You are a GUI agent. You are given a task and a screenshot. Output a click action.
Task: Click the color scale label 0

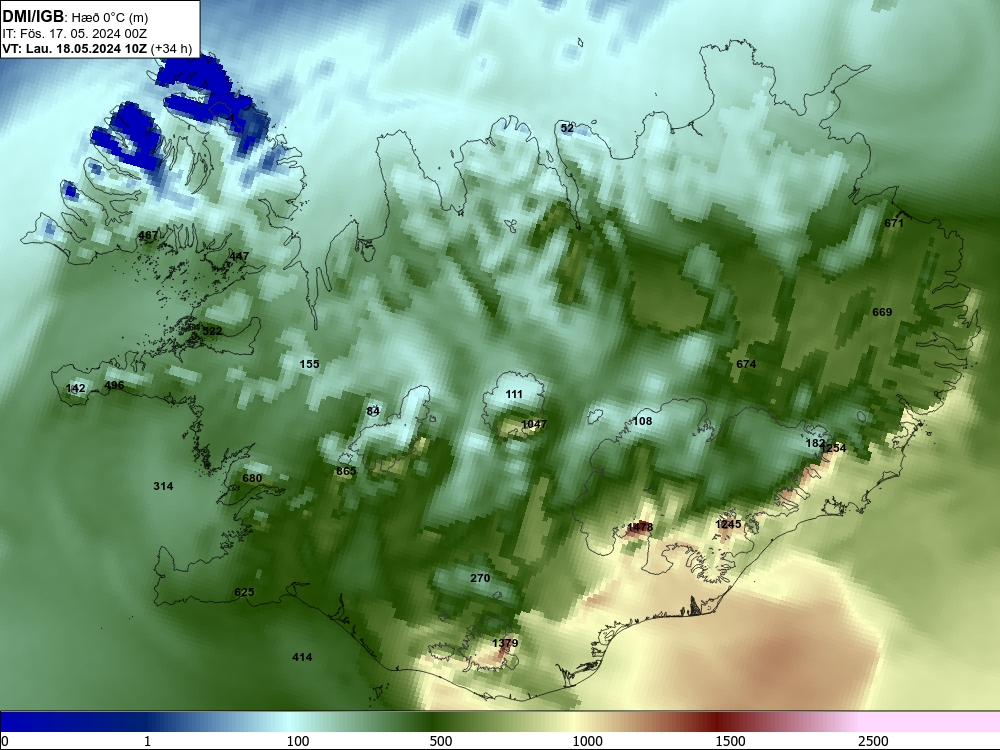pyautogui.click(x=5, y=741)
